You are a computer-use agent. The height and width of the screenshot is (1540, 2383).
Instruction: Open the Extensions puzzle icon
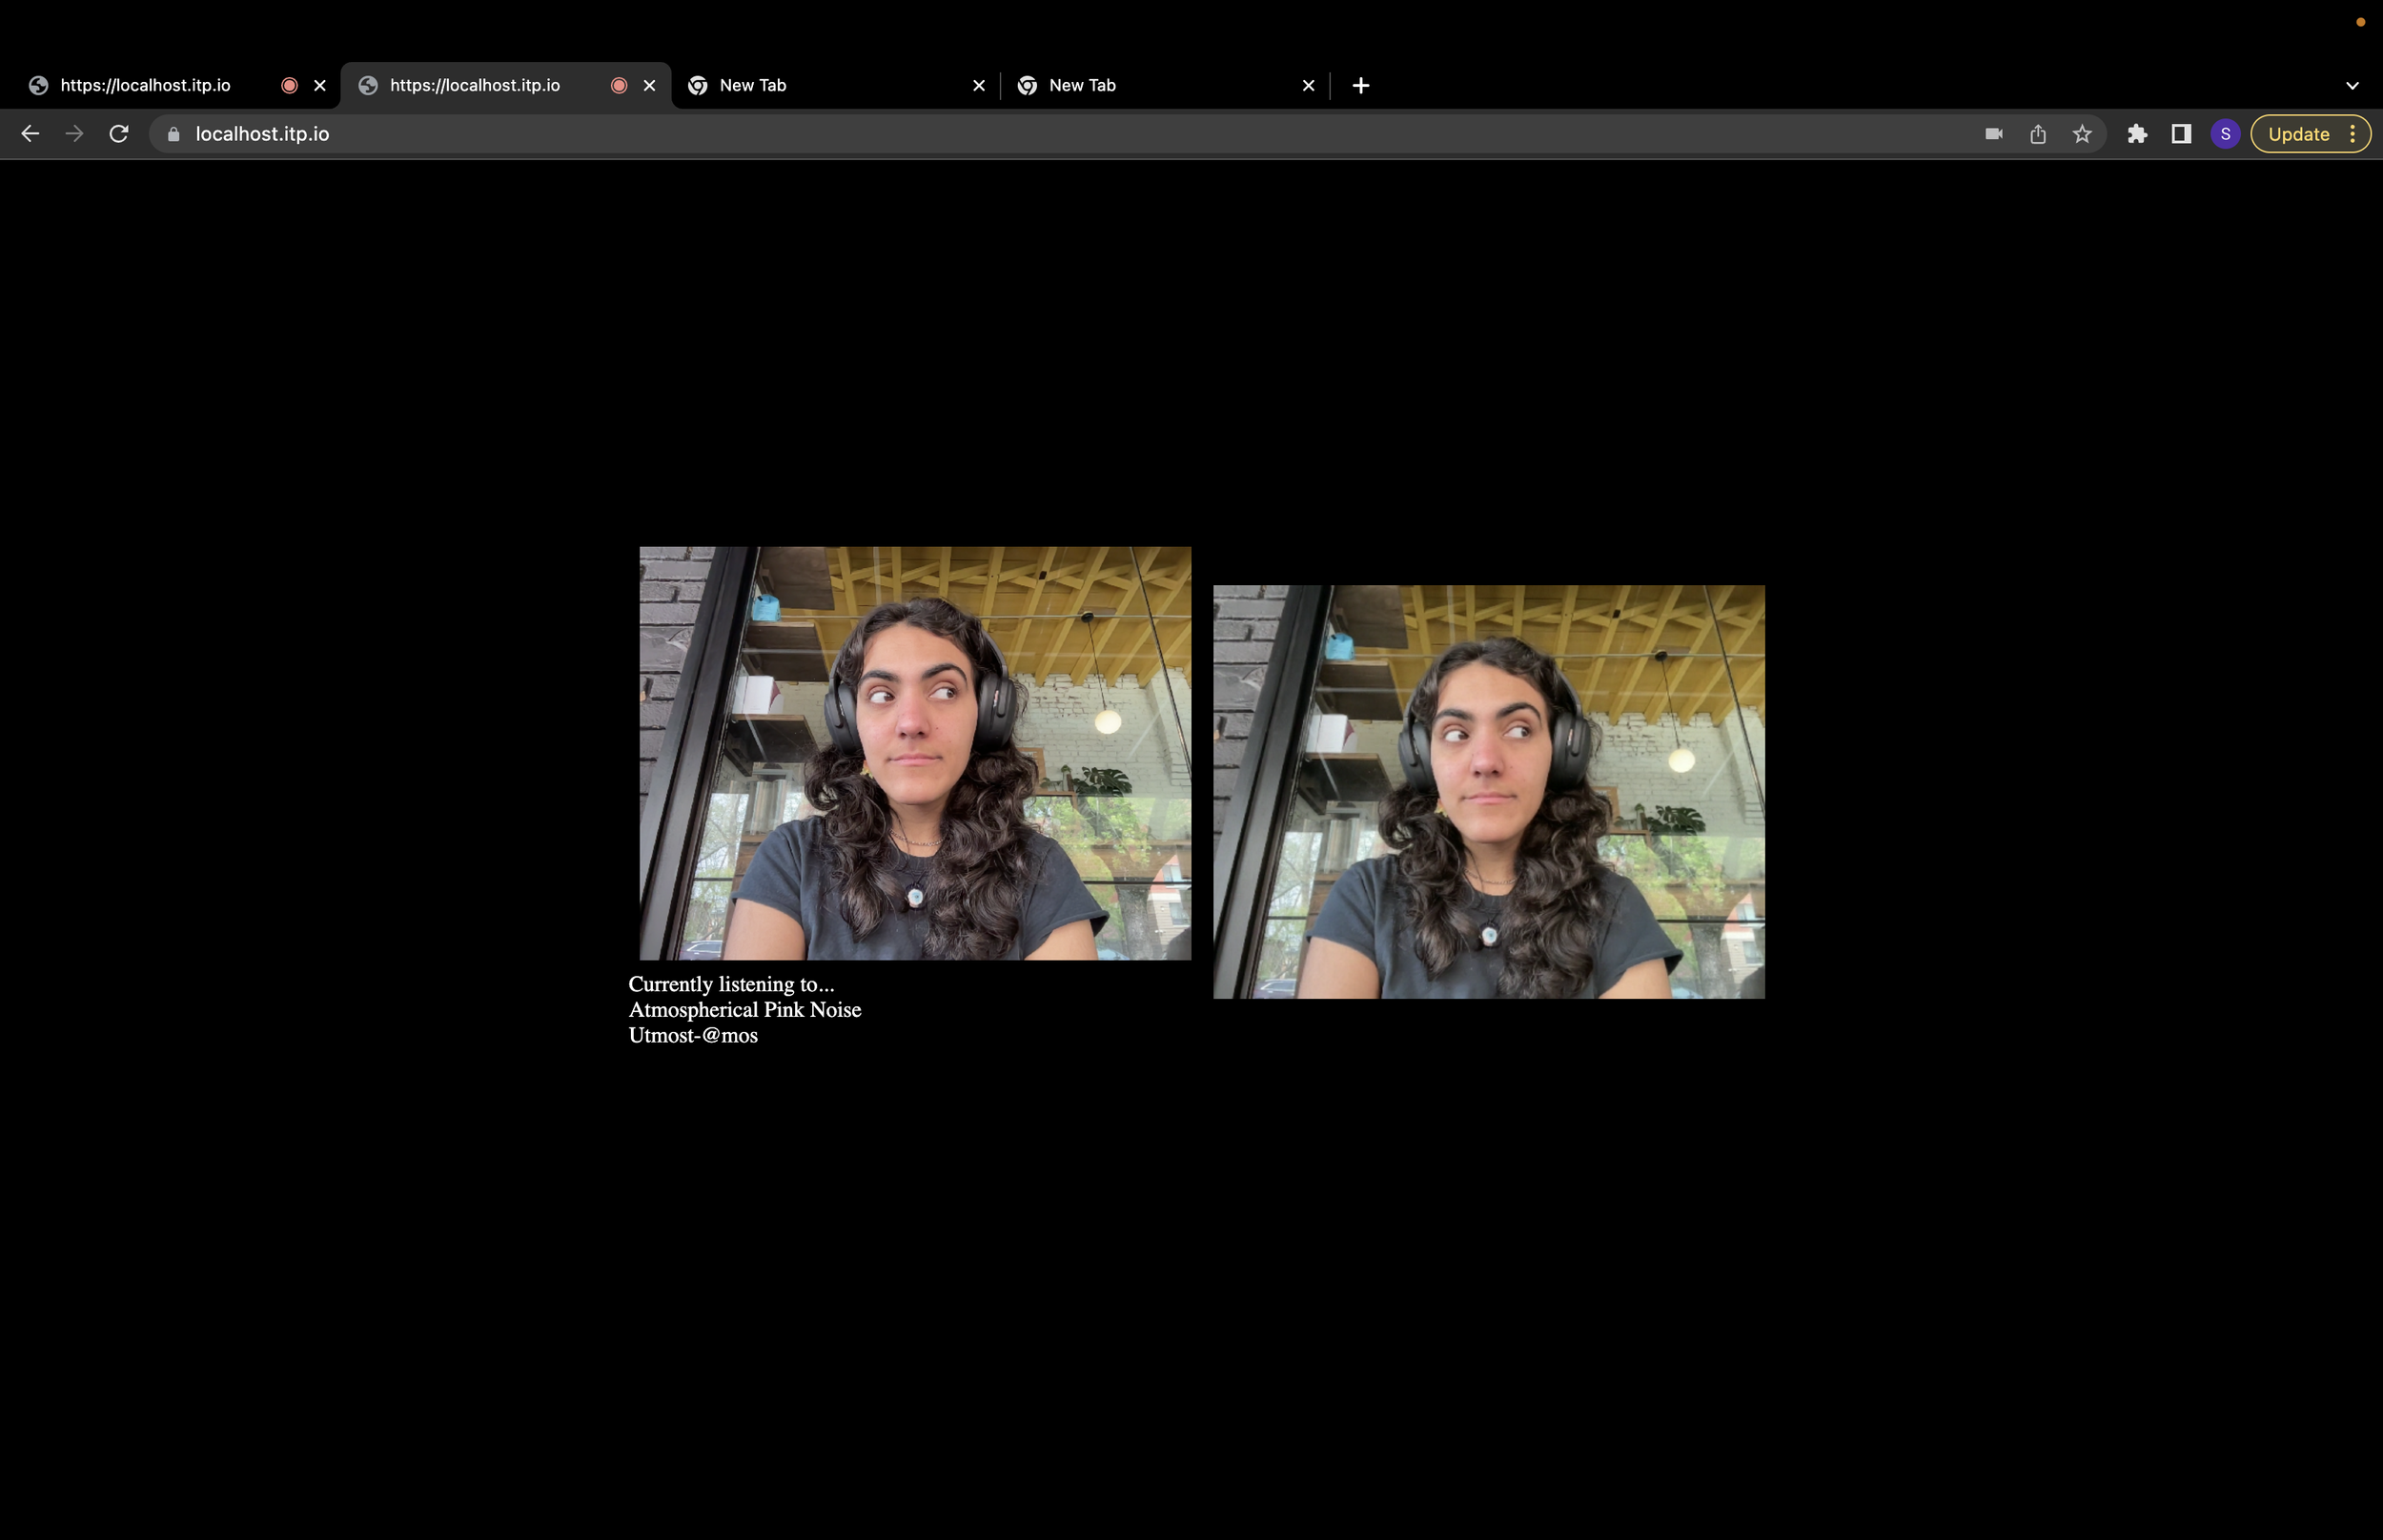pos(2137,134)
